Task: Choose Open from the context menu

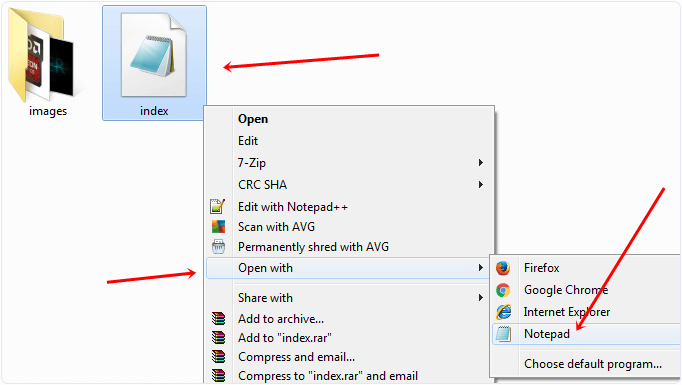Action: point(253,119)
